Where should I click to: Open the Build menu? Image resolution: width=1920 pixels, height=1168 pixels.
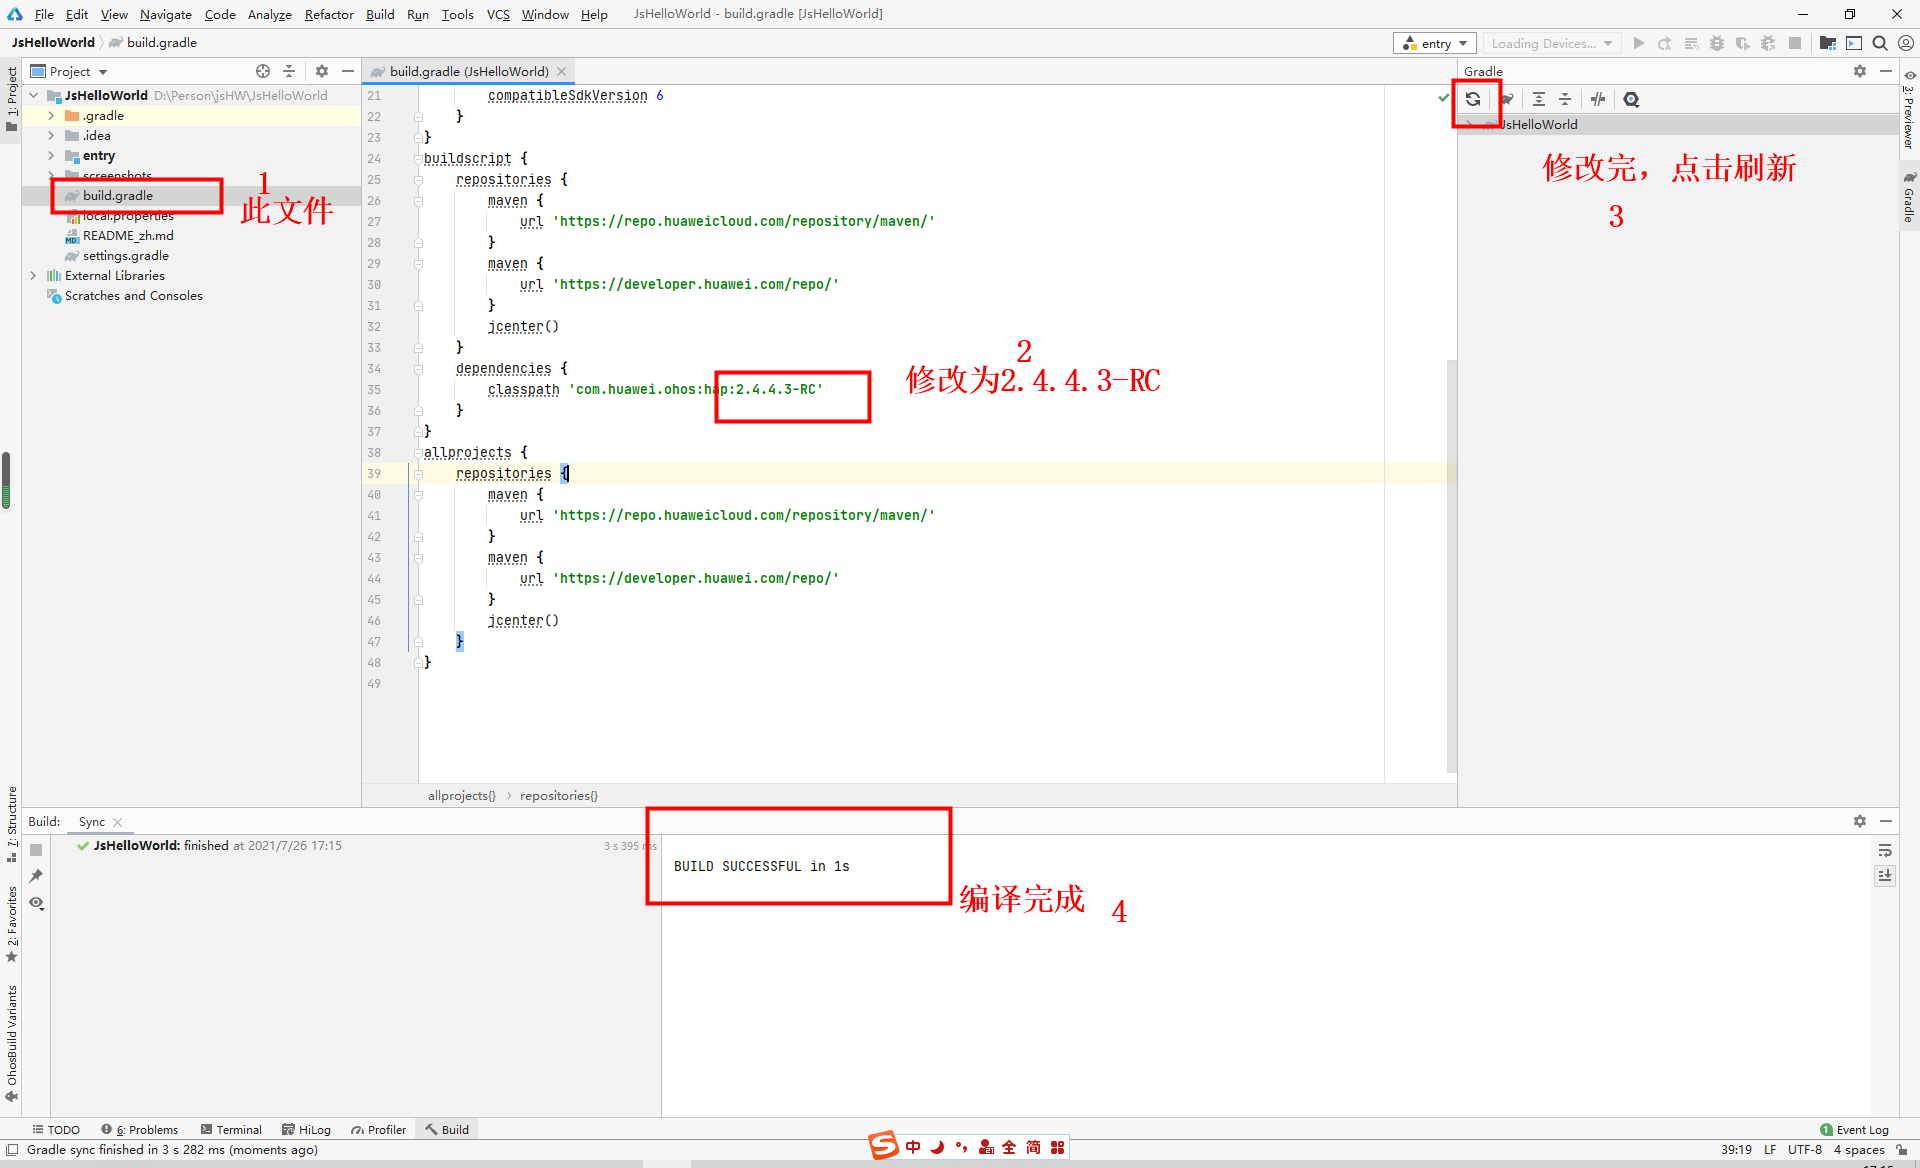point(380,14)
